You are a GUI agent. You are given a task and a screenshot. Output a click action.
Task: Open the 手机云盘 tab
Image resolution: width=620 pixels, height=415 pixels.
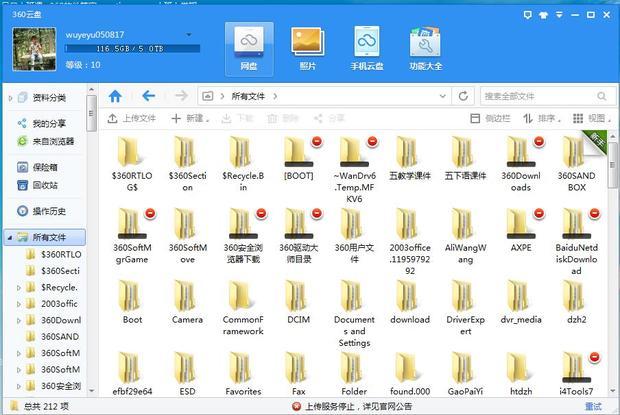tap(367, 49)
